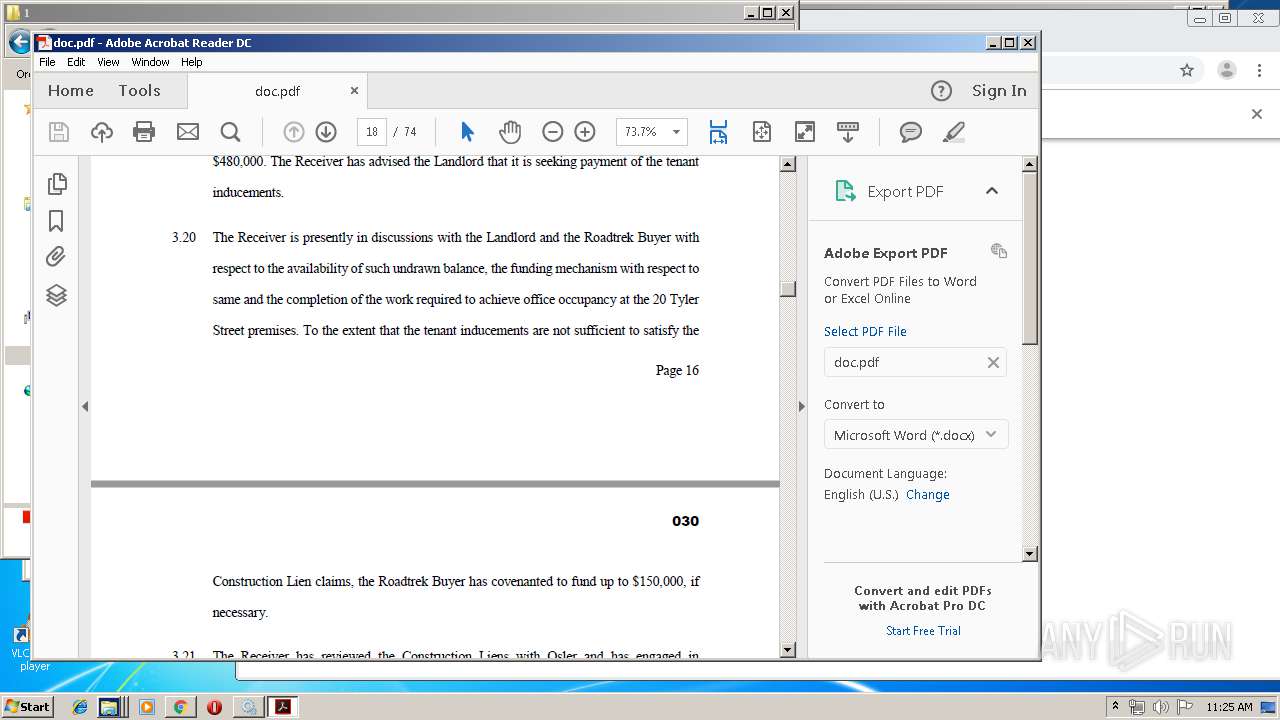The image size is (1280, 720).
Task: Collapse the Export PDF section chevron
Action: [992, 190]
